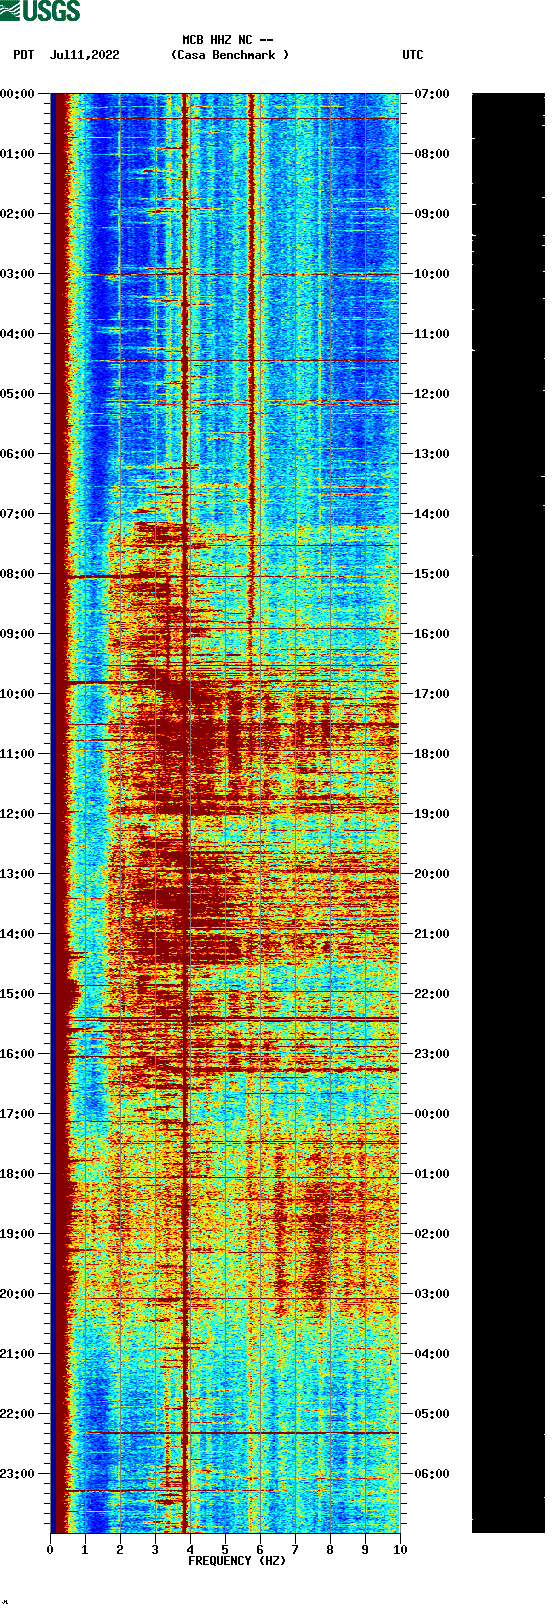Click the 'UTC' timezone header
The image size is (552, 1613).
[413, 55]
